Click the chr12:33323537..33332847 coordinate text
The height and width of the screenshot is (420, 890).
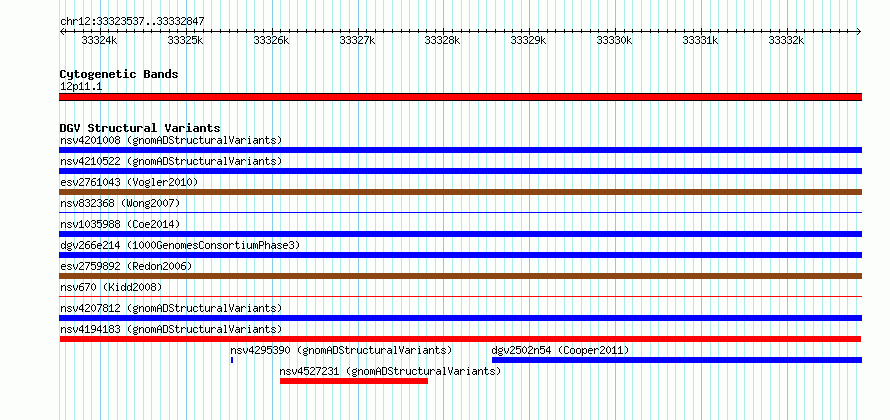[x=132, y=22]
